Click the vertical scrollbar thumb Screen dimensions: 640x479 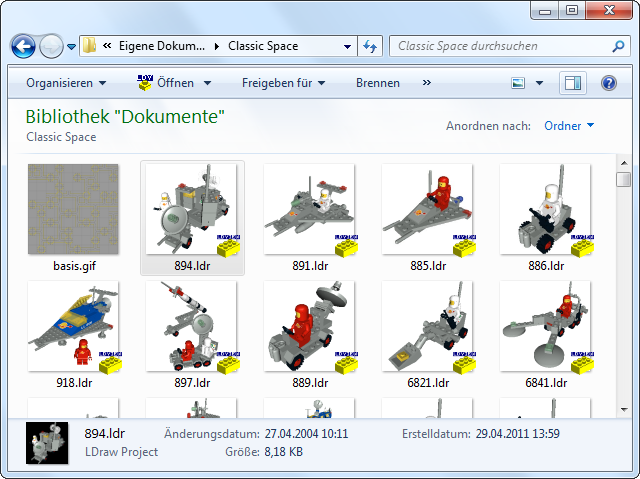coord(624,179)
